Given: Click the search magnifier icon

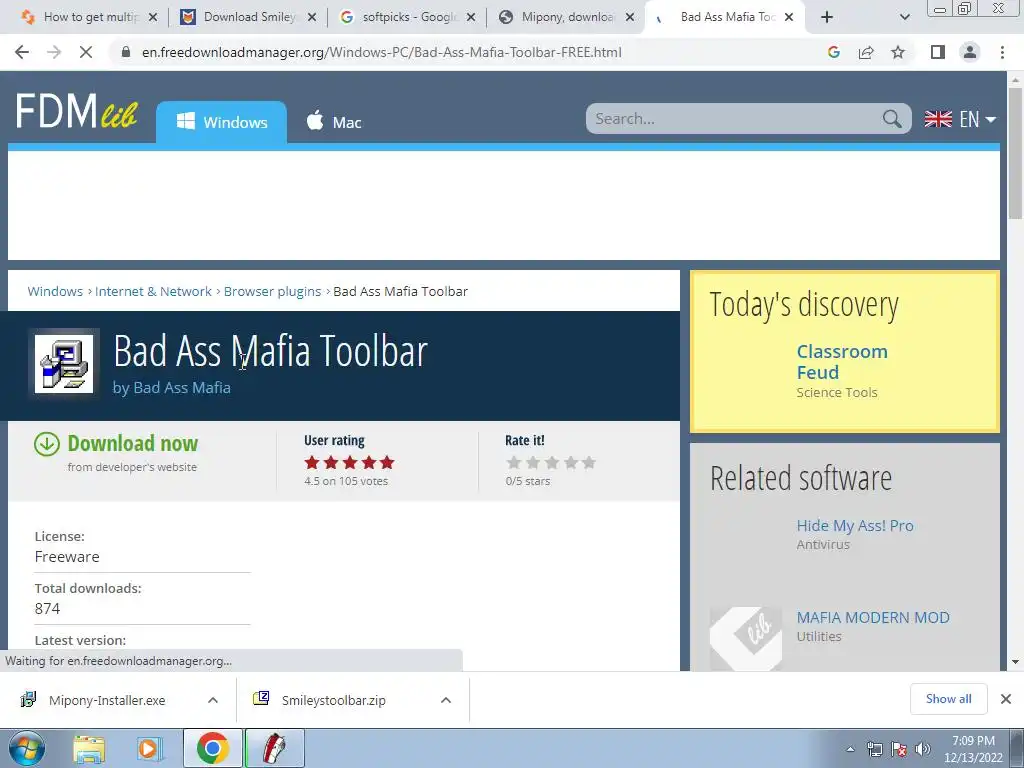Looking at the screenshot, I should click(x=891, y=119).
